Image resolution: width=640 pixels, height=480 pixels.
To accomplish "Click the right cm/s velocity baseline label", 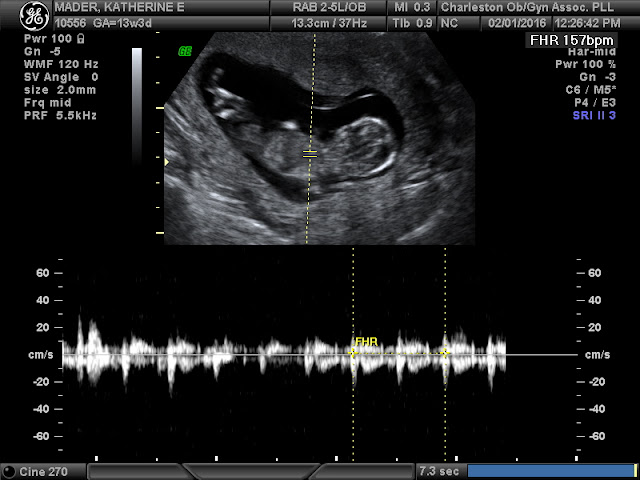I will tap(598, 355).
